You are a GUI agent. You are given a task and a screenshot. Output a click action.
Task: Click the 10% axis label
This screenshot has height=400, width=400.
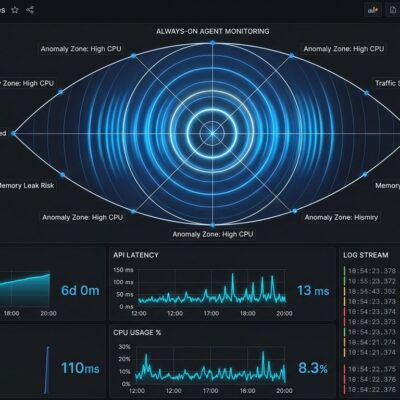tap(124, 372)
